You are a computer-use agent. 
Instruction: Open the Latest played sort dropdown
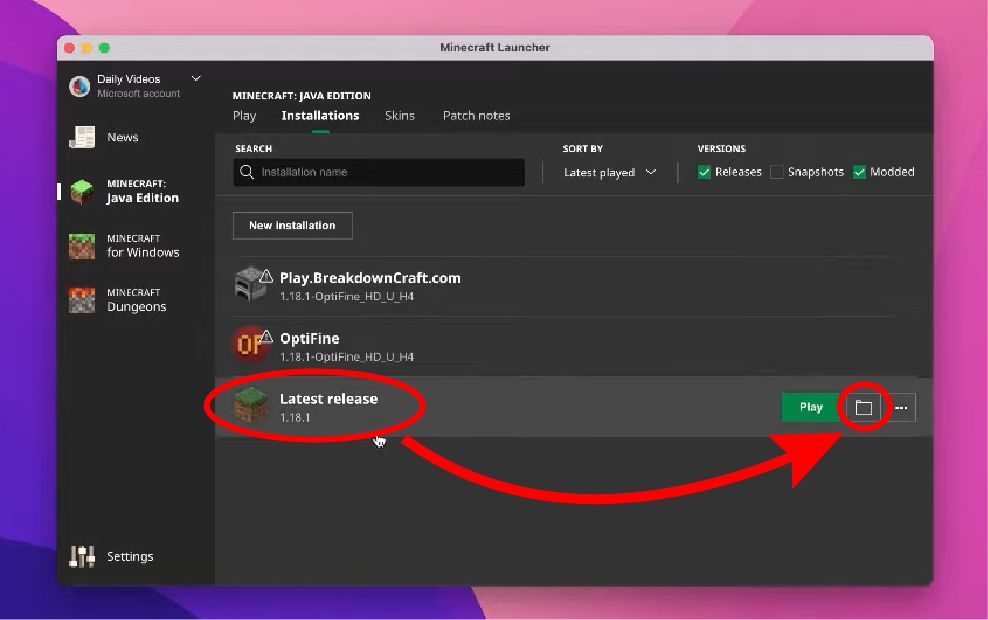[x=609, y=172]
